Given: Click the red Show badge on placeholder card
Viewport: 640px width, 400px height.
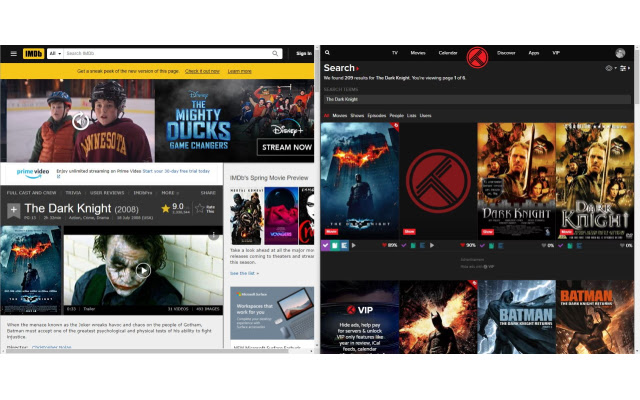Looking at the screenshot, I should coord(409,231).
